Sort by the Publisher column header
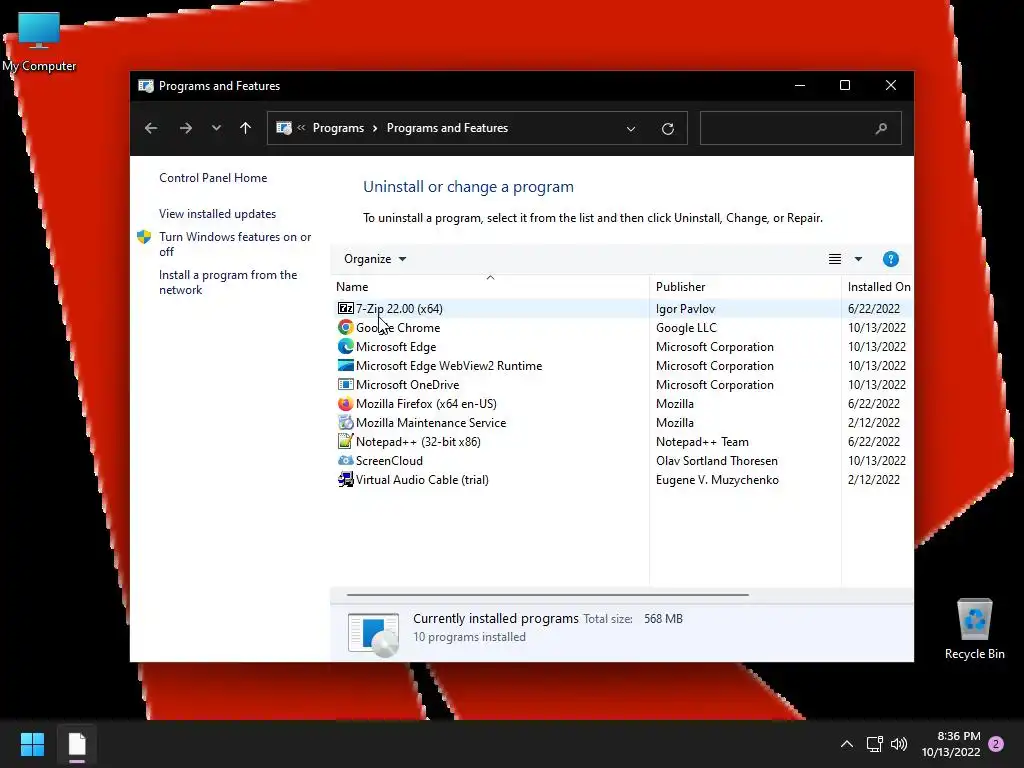 tap(745, 287)
